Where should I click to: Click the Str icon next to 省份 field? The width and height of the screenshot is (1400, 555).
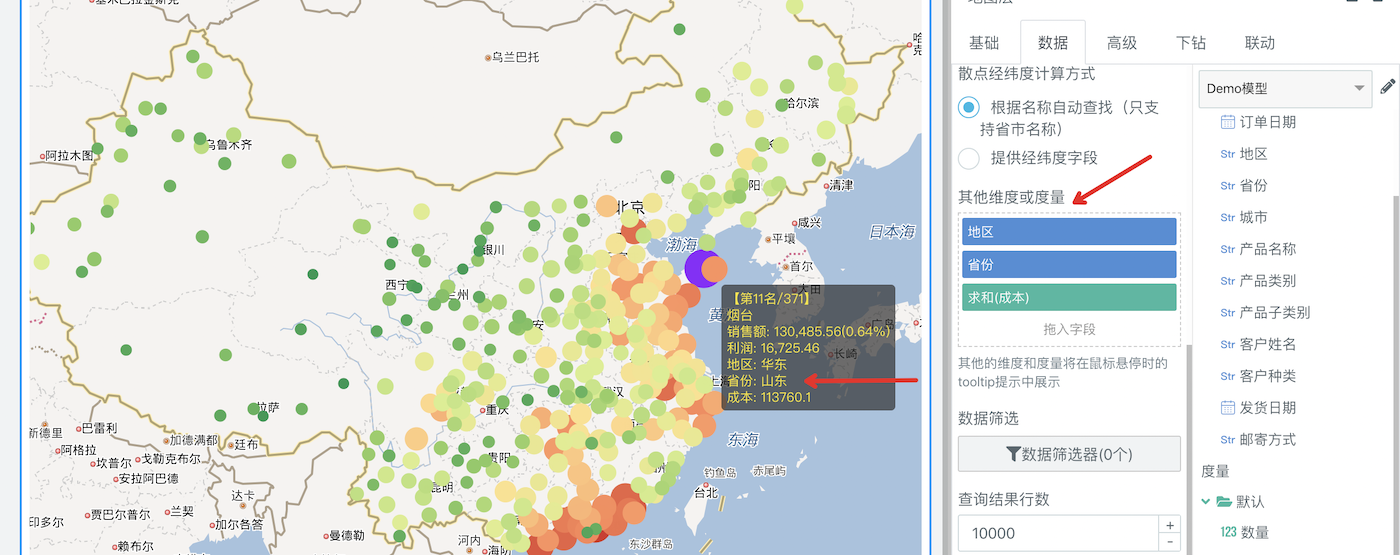(1228, 186)
